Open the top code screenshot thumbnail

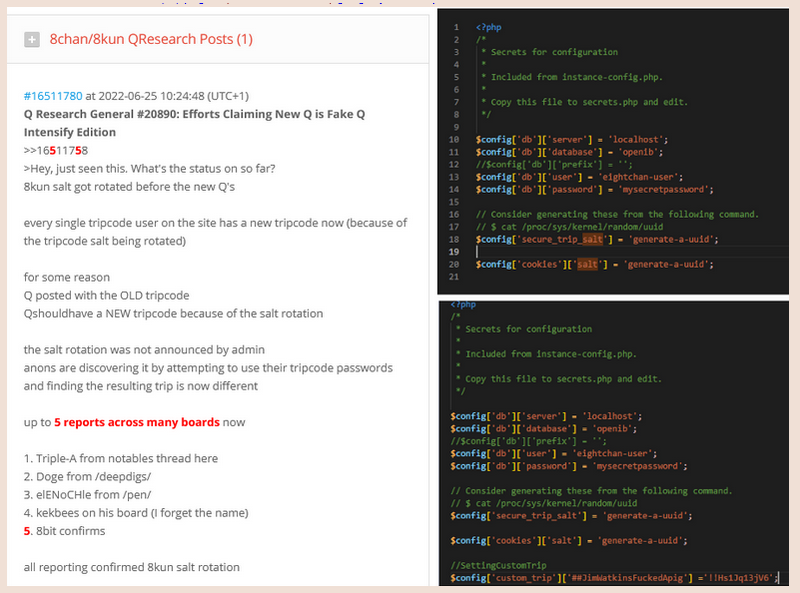tap(613, 151)
